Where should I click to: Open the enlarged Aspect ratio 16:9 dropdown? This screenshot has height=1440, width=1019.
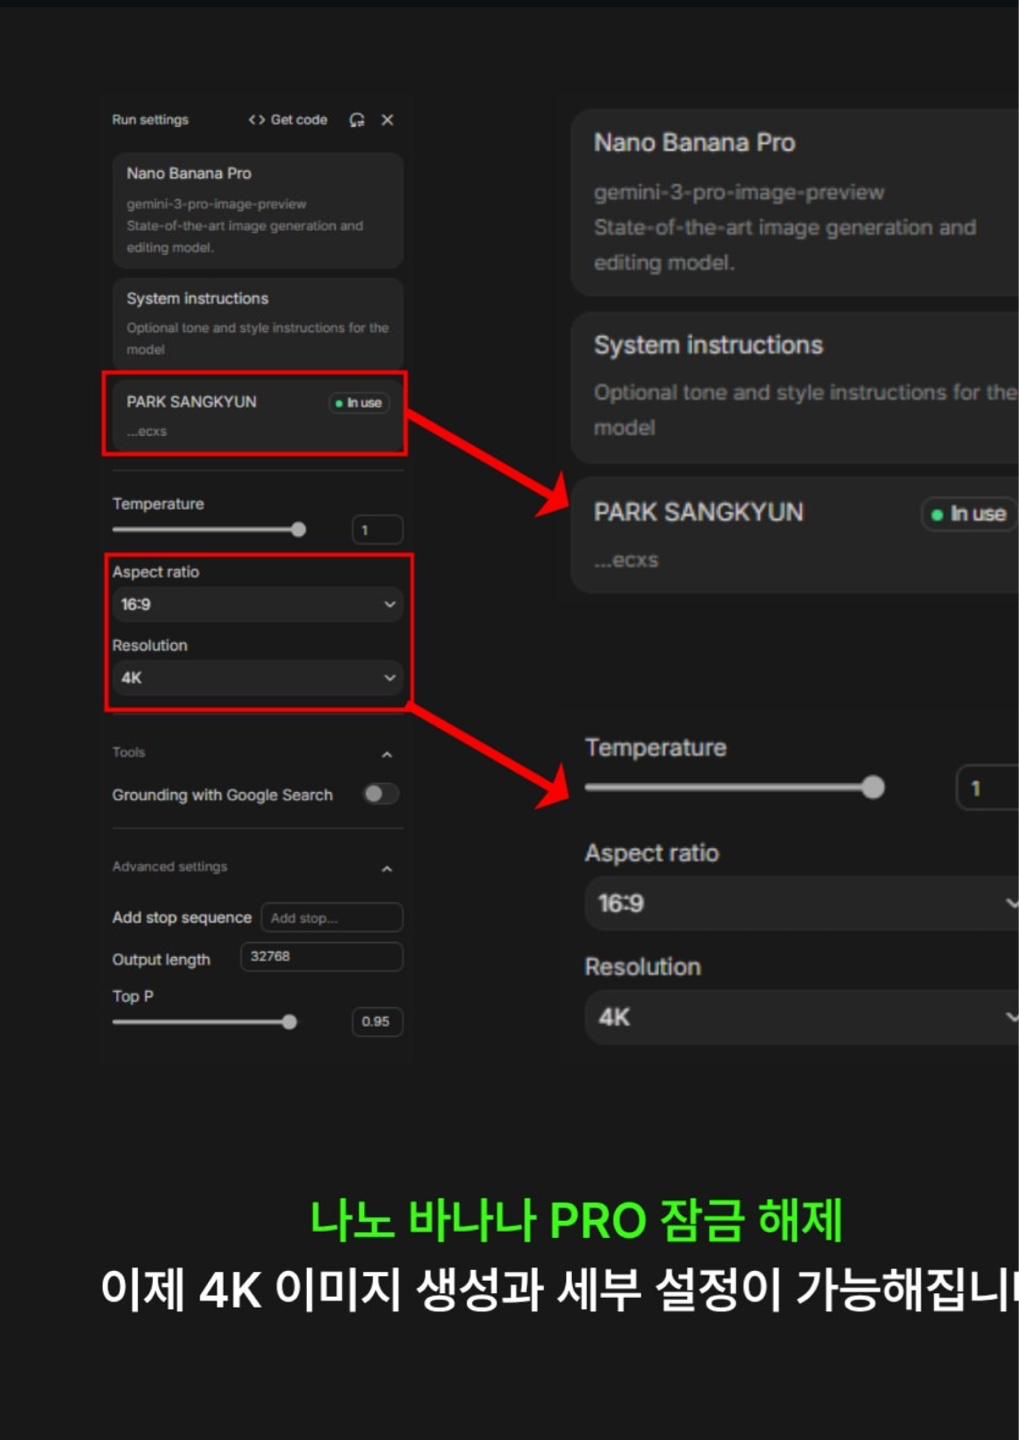pyautogui.click(x=802, y=904)
